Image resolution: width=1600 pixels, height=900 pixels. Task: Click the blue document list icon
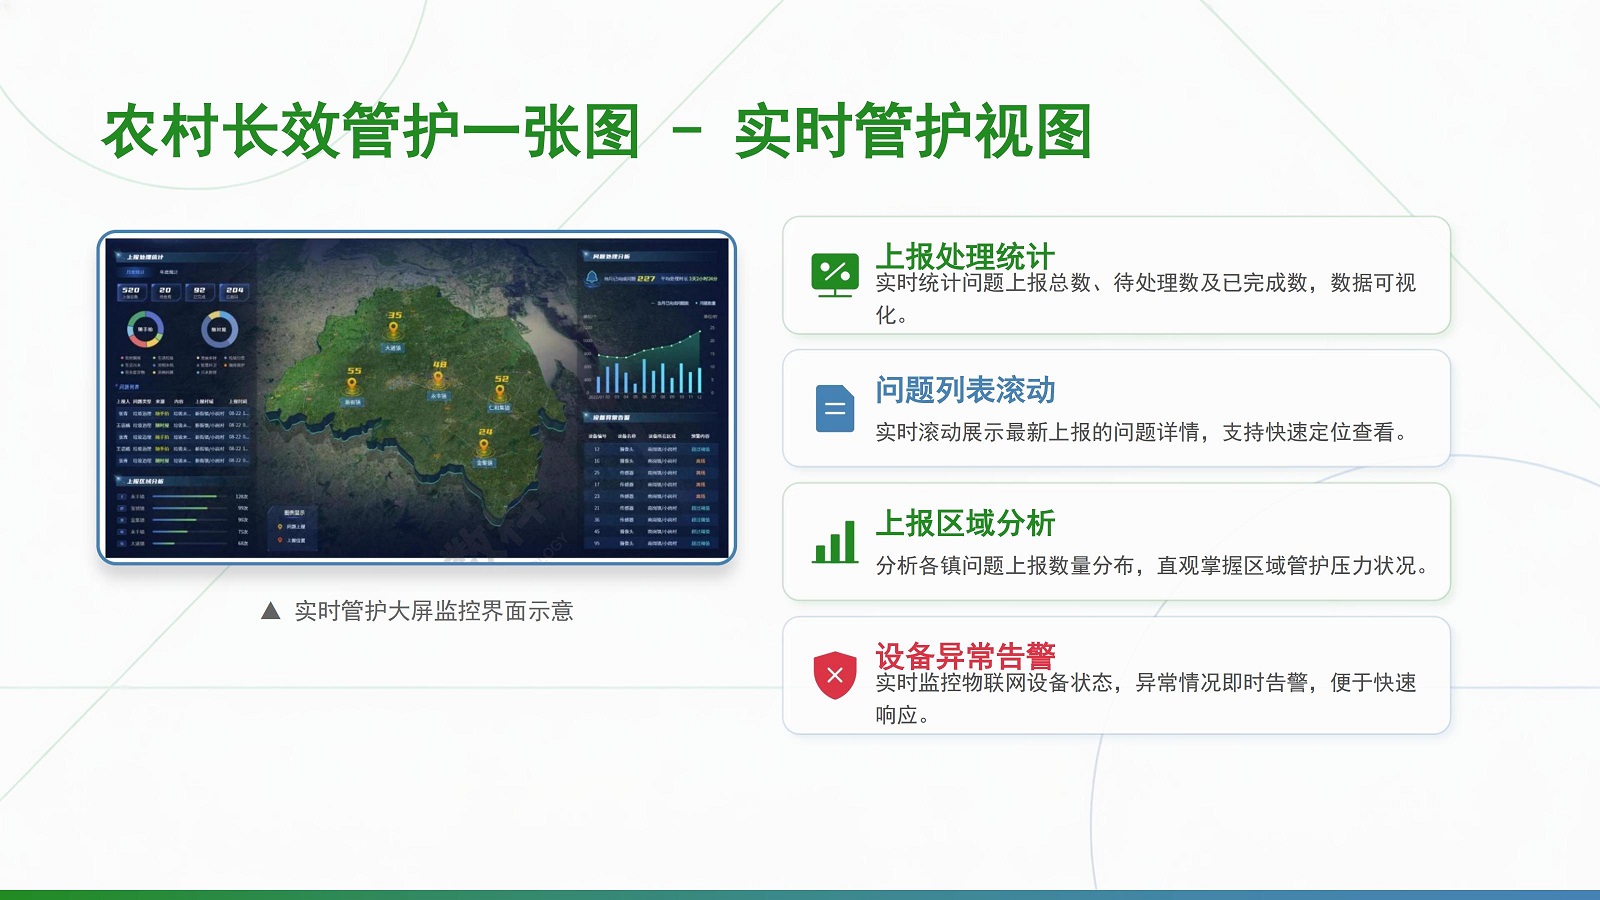(835, 408)
